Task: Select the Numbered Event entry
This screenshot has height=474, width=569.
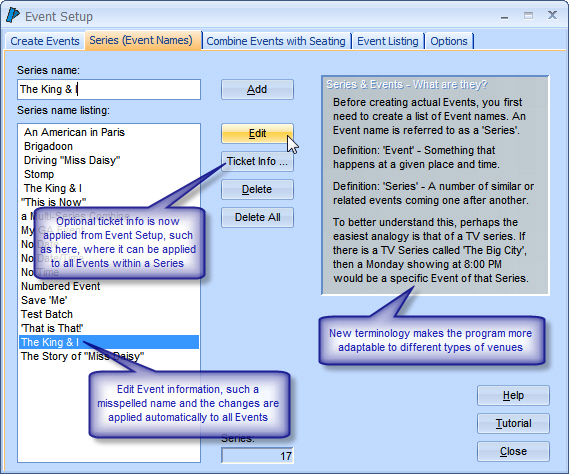Action: point(61,286)
